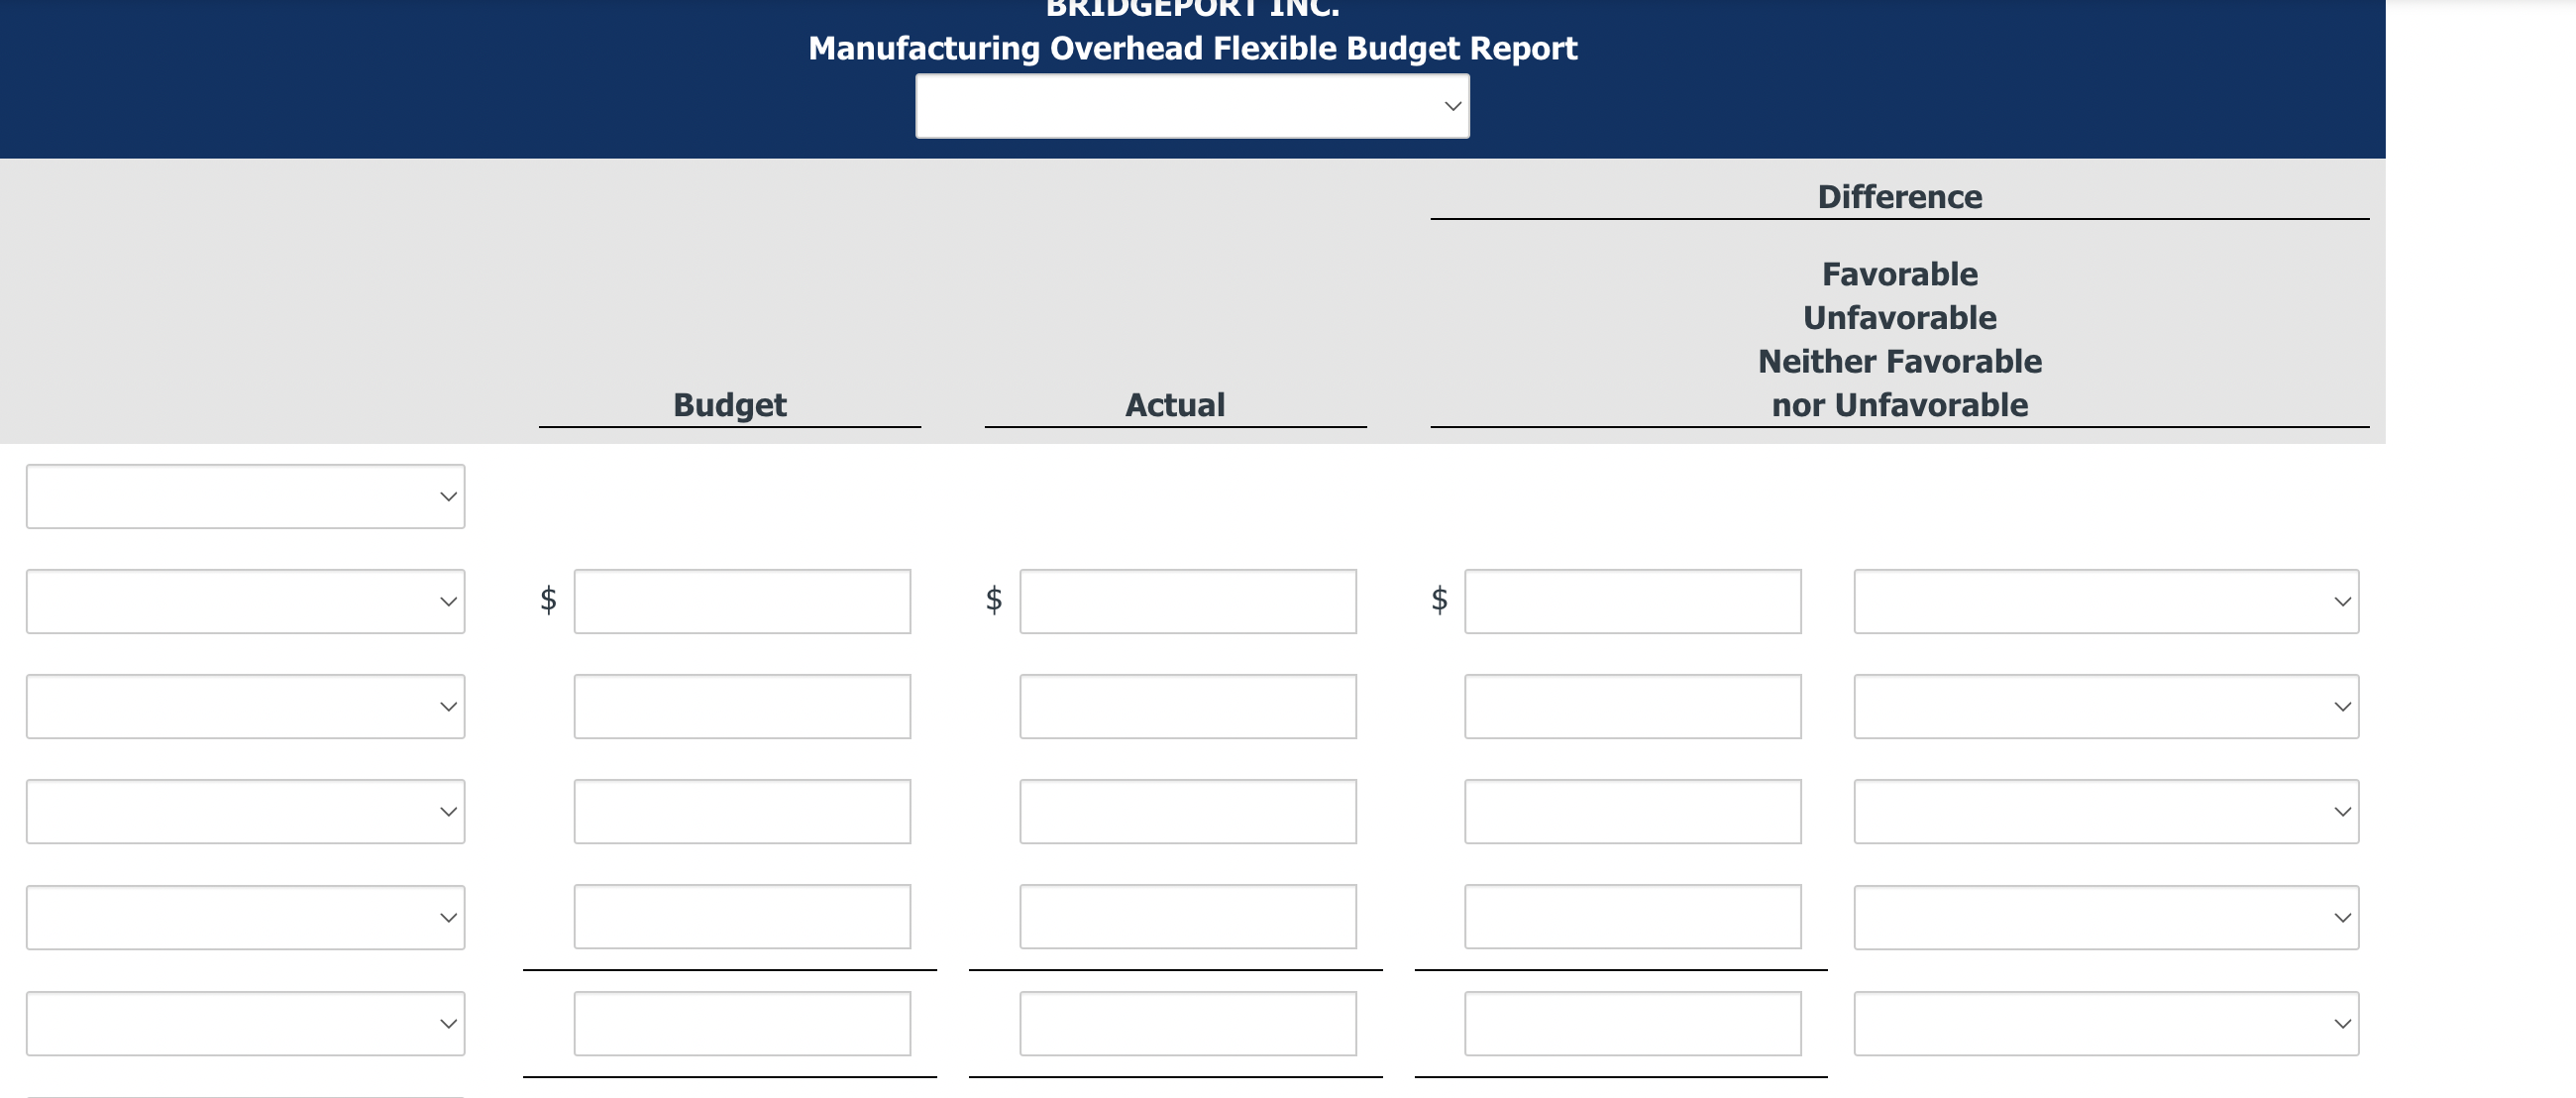This screenshot has height=1098, width=2576.
Task: Open the third row label dropdown
Action: click(x=245, y=706)
